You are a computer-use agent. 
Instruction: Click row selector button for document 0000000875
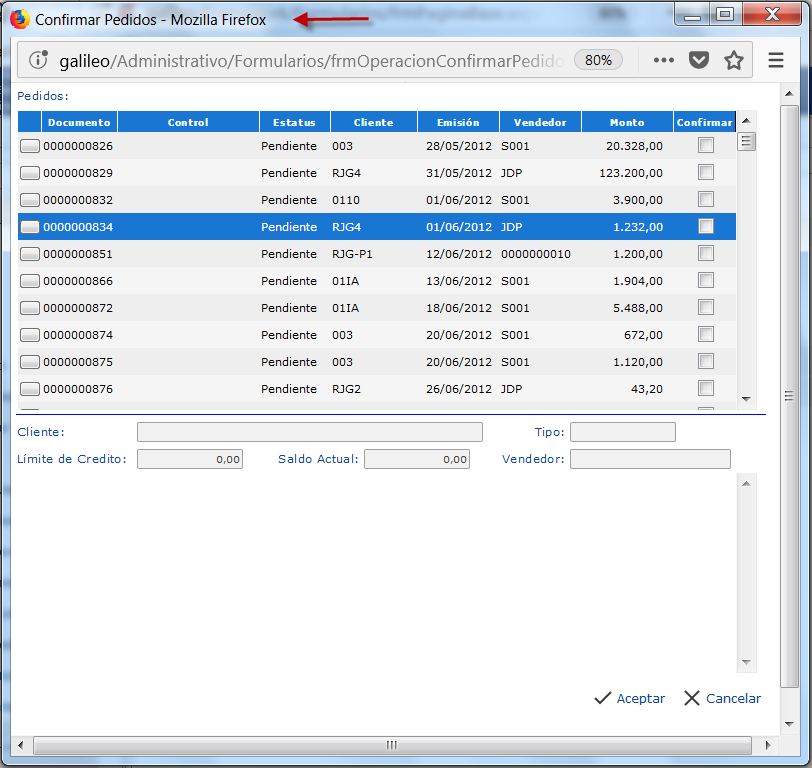[30, 362]
